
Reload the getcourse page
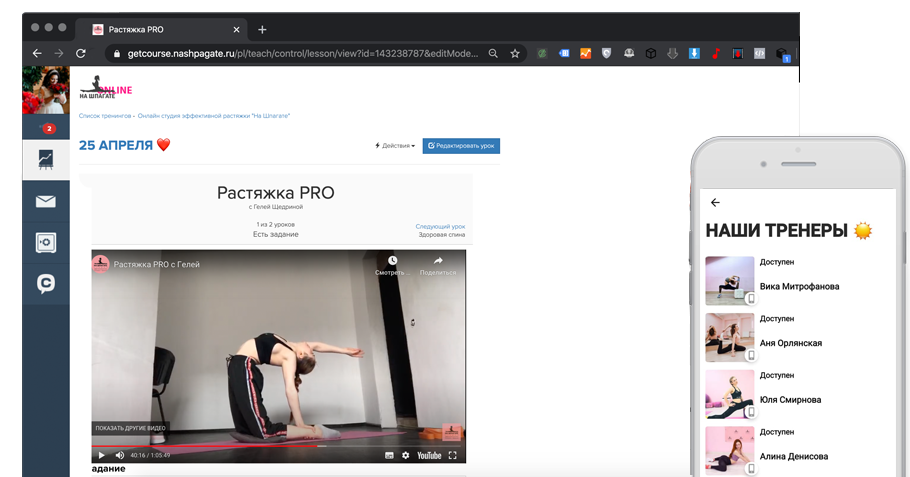81,53
